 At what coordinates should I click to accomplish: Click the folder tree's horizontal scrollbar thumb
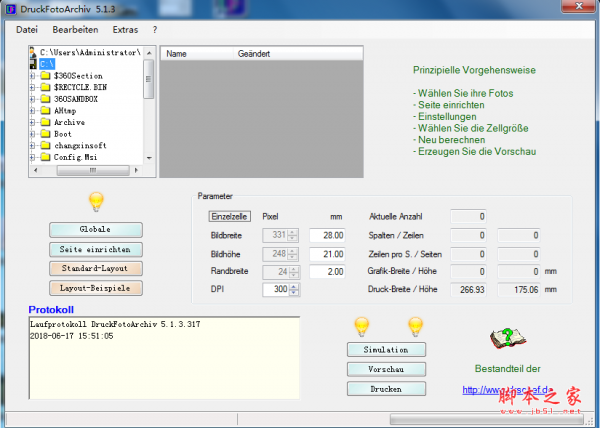pos(93,170)
